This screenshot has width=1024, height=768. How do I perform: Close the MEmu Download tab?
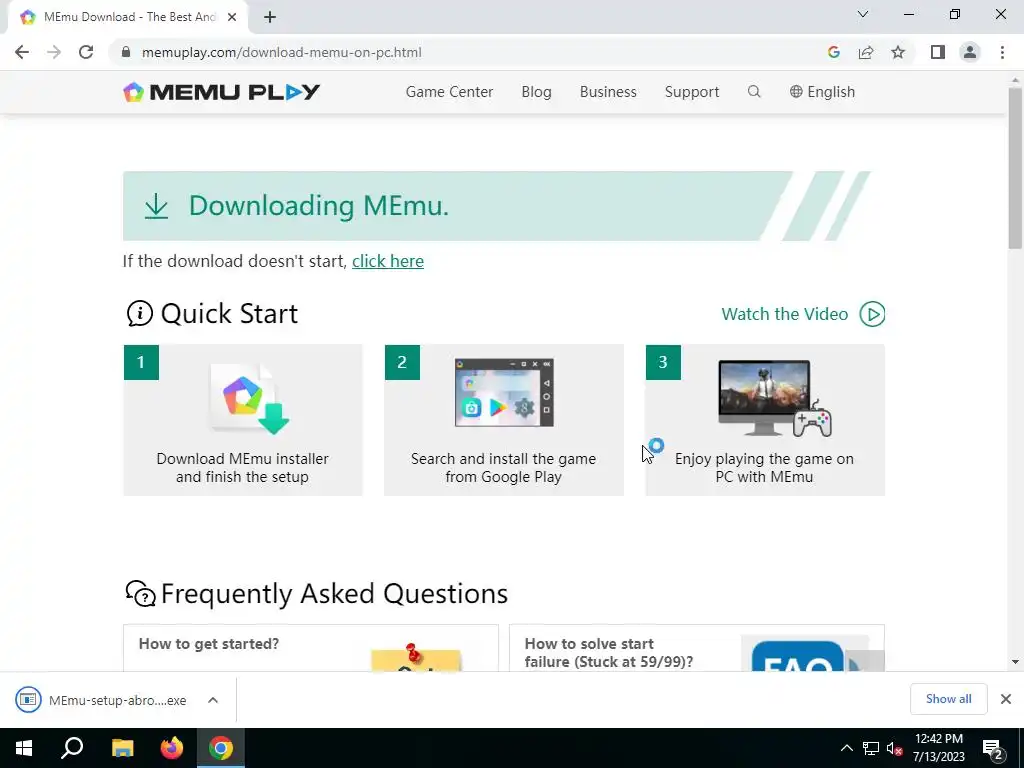[x=232, y=17]
